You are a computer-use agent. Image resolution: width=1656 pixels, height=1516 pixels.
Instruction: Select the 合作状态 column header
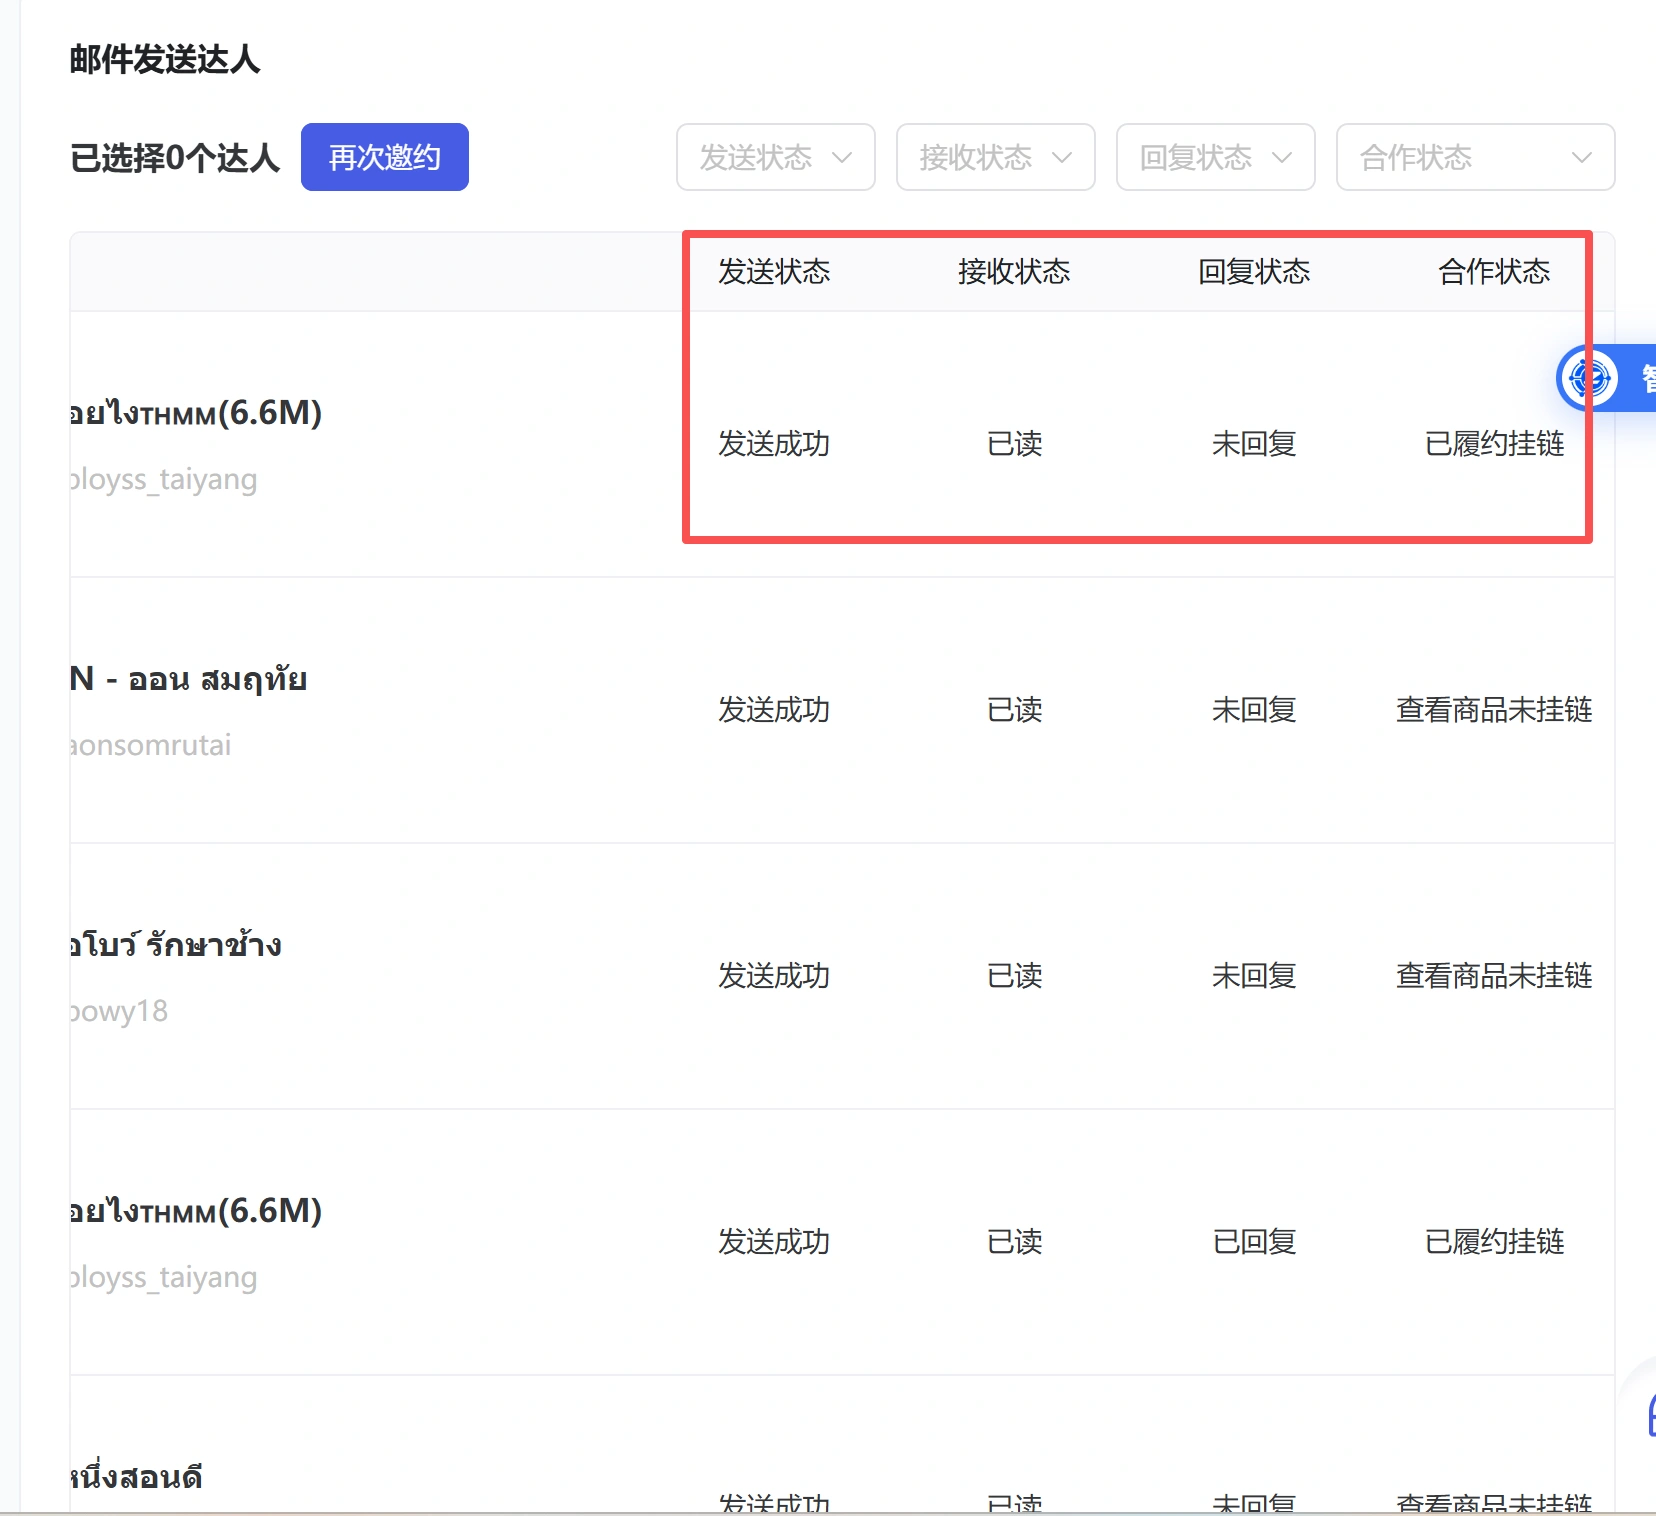pos(1494,272)
